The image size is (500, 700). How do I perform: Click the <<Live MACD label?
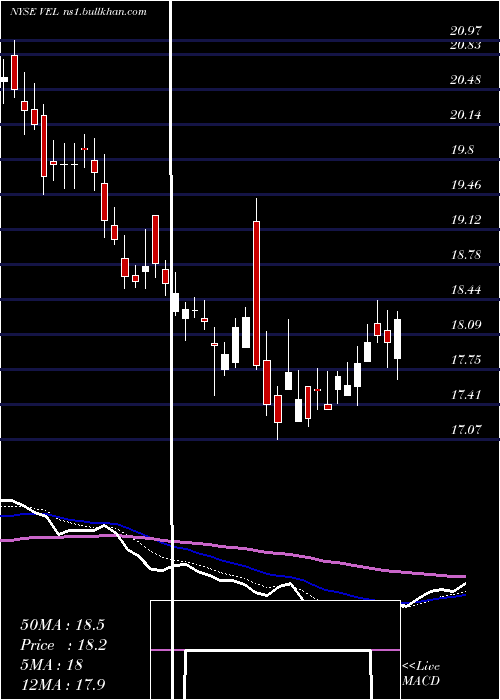421,674
